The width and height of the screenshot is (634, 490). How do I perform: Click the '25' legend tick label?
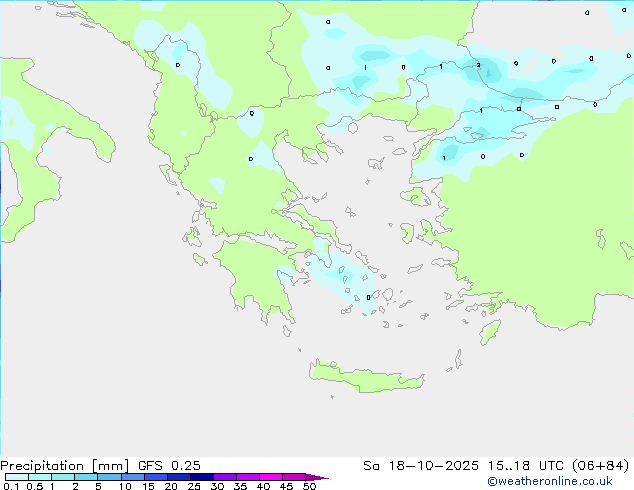tap(194, 486)
